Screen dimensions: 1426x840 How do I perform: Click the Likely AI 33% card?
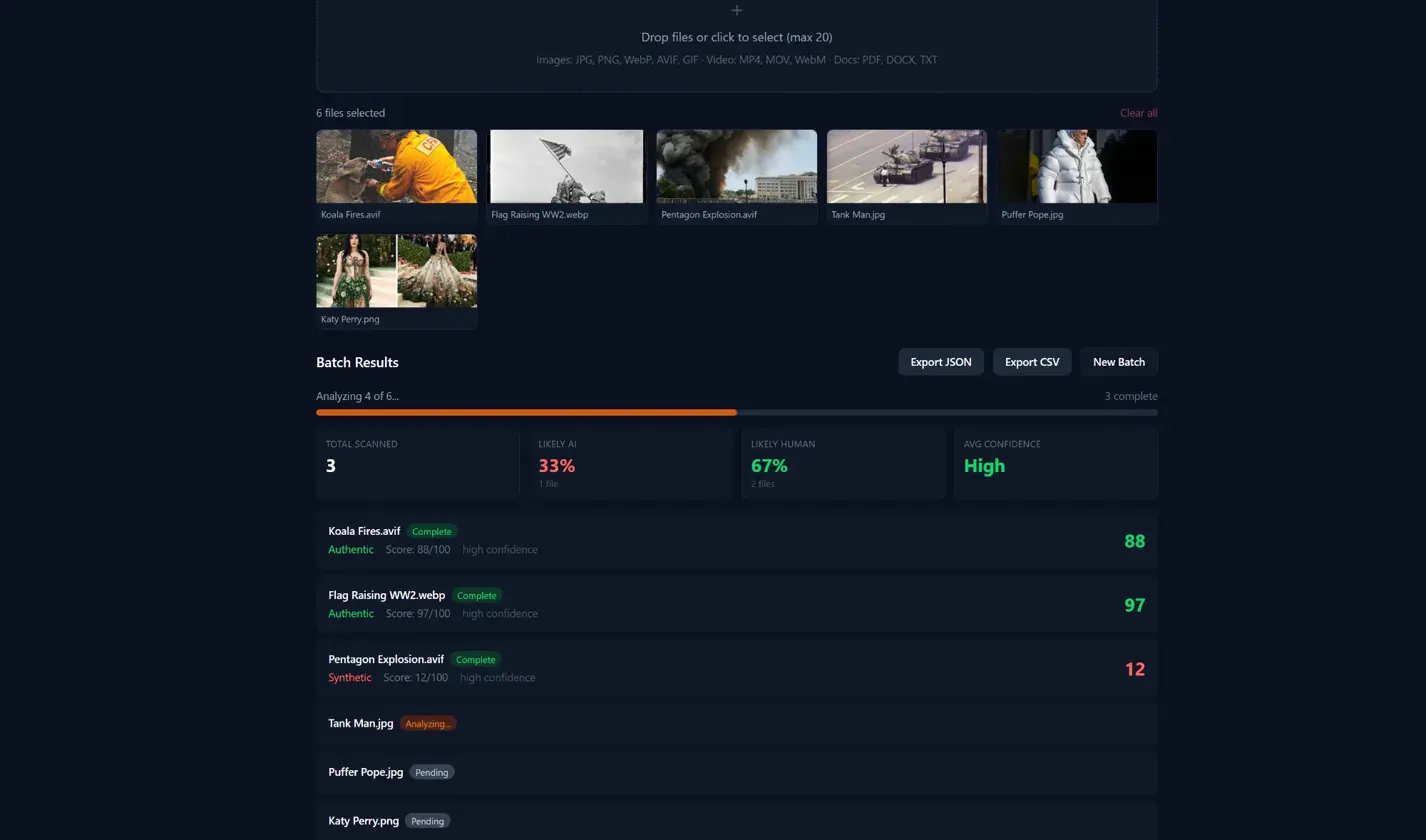[x=631, y=464]
